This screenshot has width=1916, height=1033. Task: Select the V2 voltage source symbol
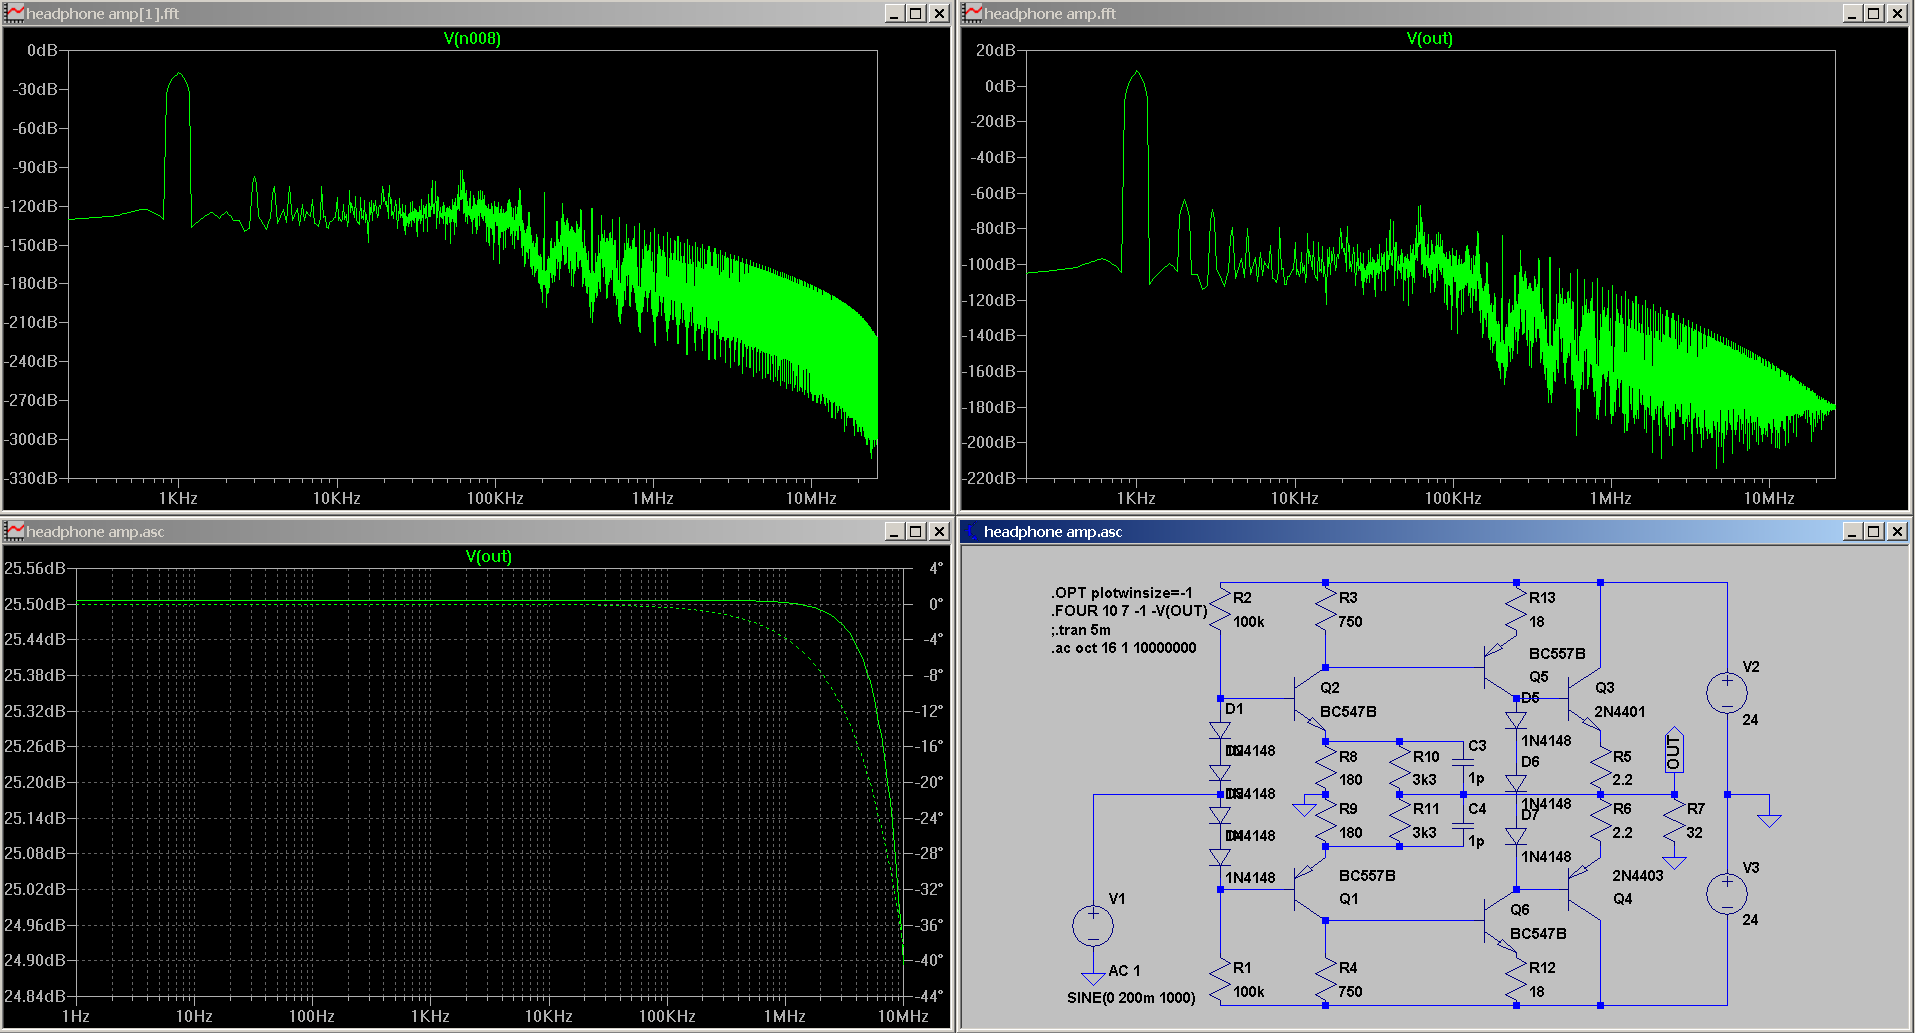(1727, 692)
